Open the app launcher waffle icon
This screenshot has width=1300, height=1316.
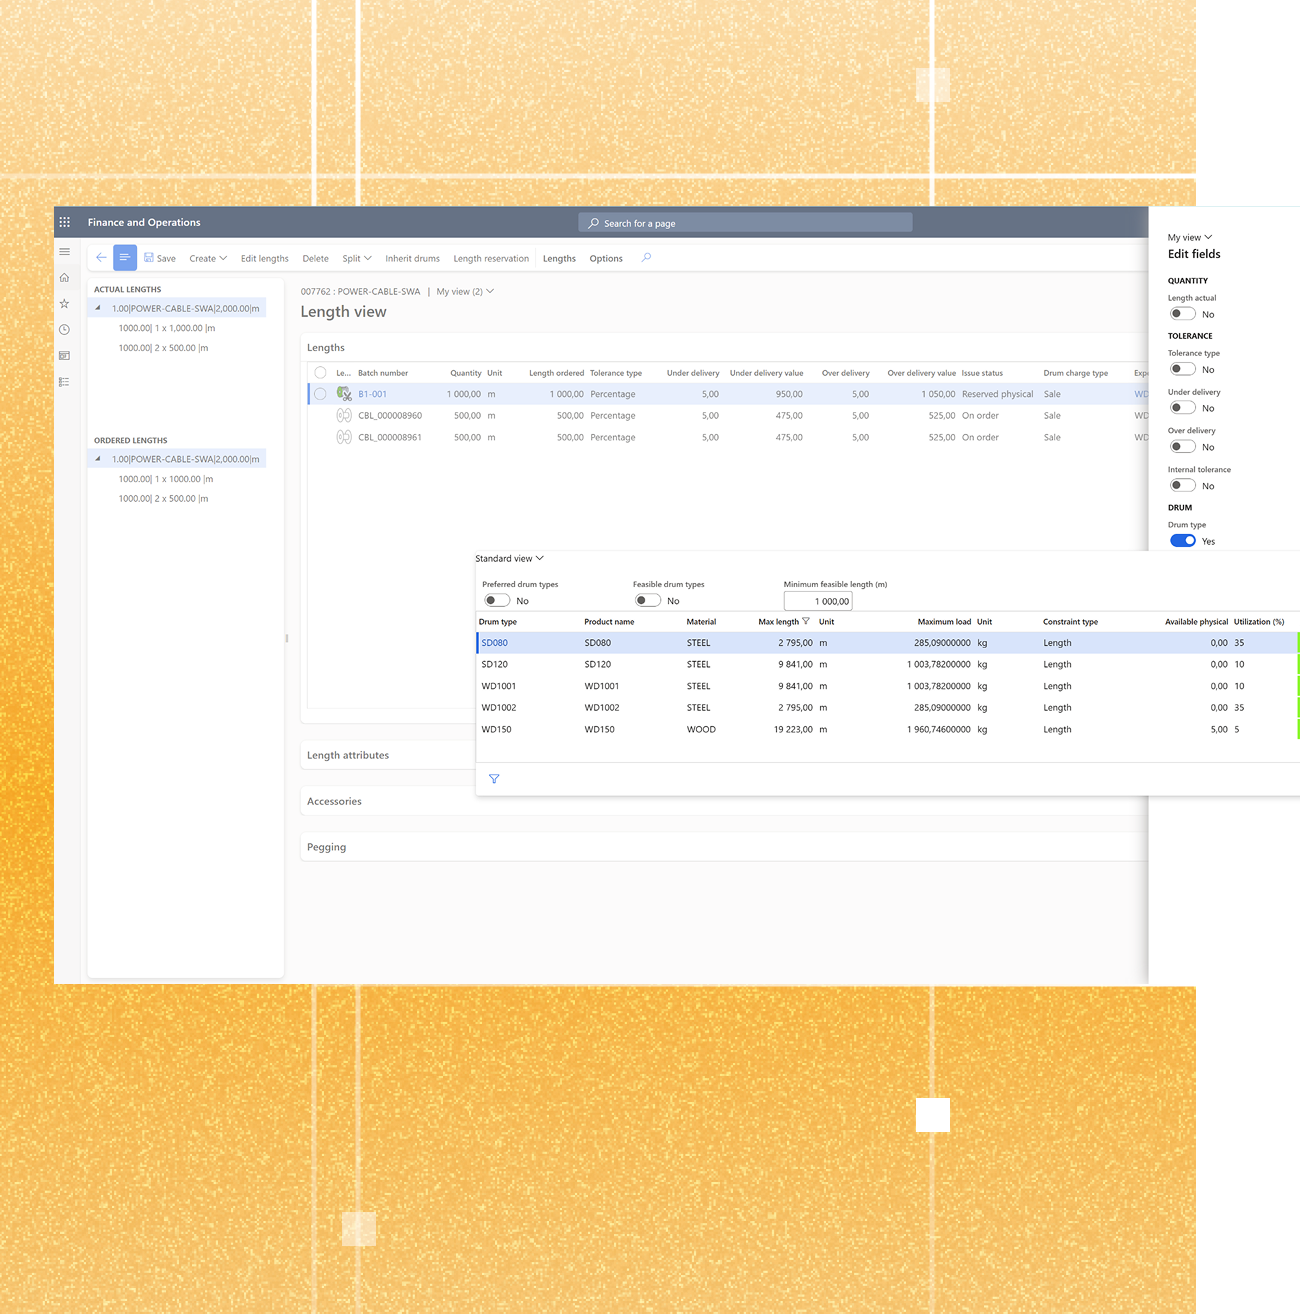(65, 222)
